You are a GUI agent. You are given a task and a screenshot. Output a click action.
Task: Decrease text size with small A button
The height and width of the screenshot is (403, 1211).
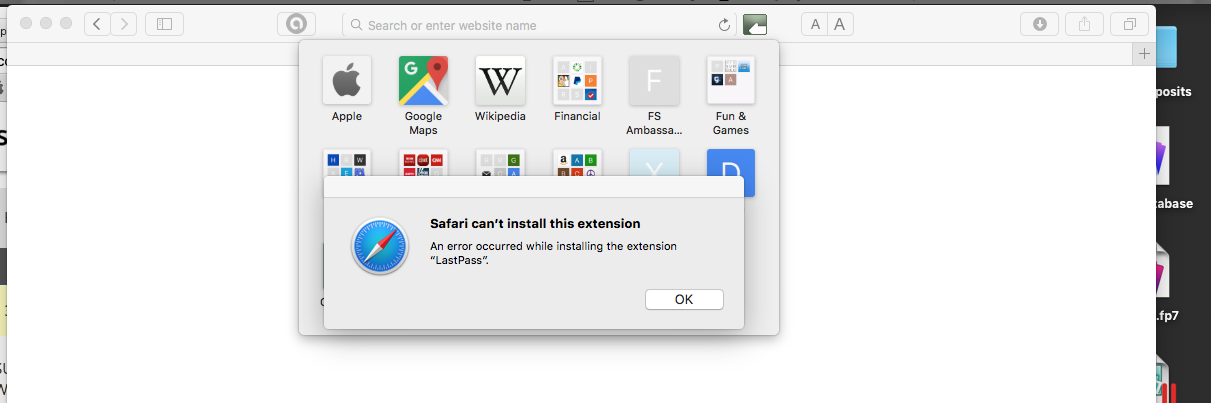tap(814, 24)
